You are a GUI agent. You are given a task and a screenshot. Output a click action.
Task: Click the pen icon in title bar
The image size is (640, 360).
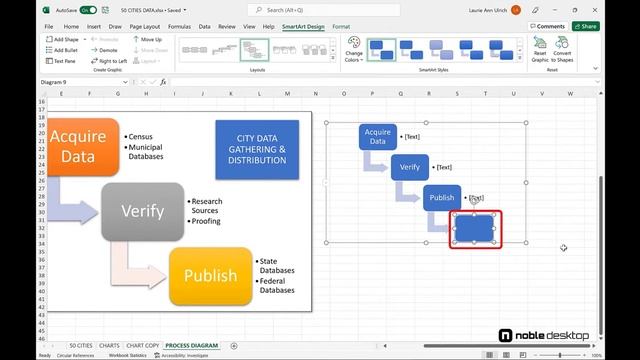[x=535, y=10]
